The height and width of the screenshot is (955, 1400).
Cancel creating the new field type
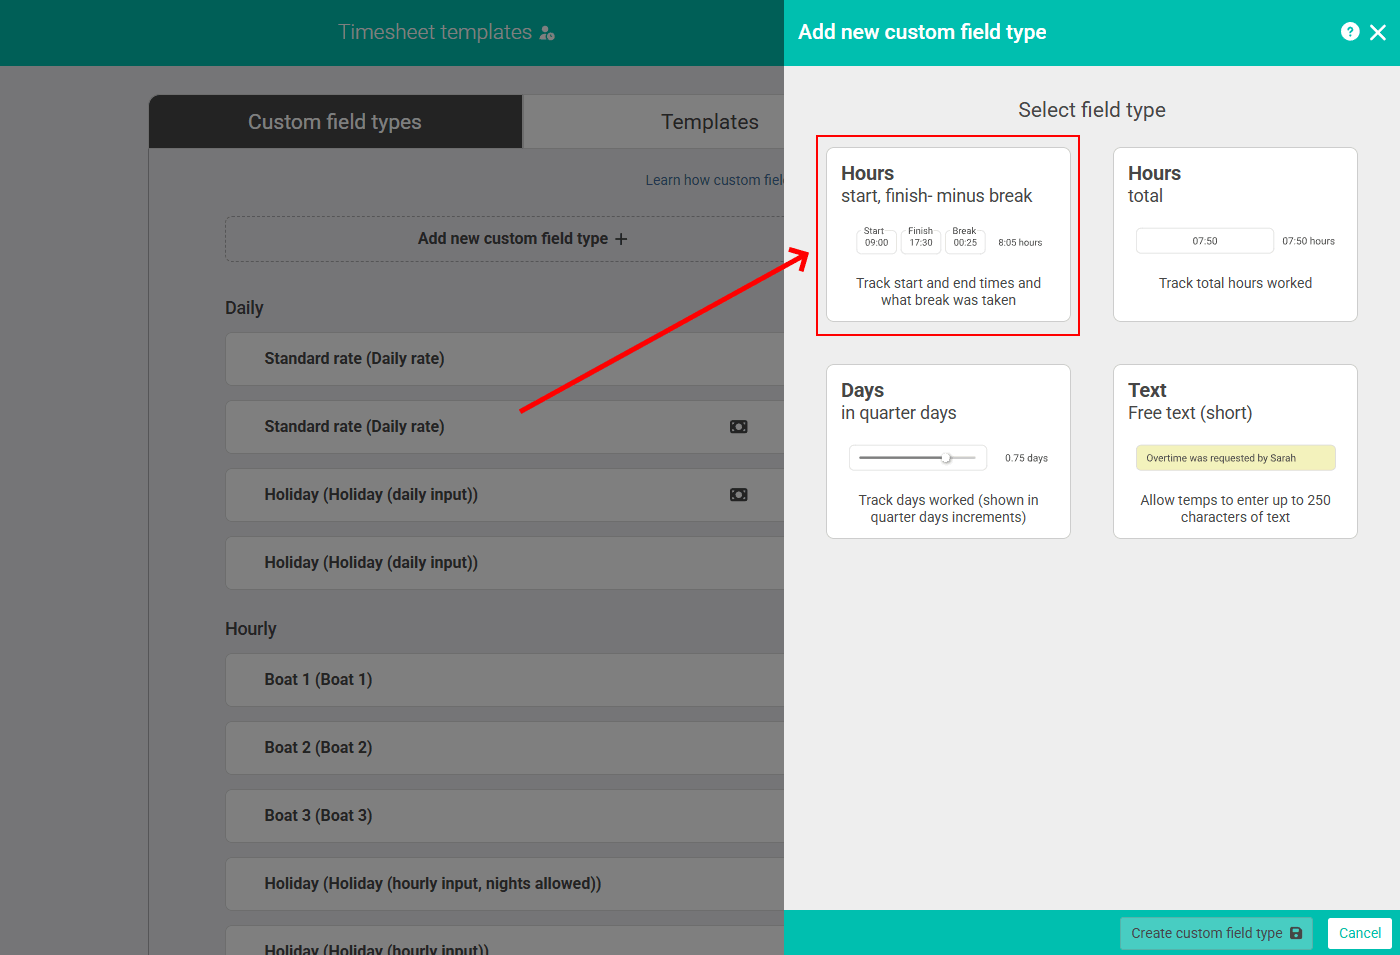click(1359, 932)
